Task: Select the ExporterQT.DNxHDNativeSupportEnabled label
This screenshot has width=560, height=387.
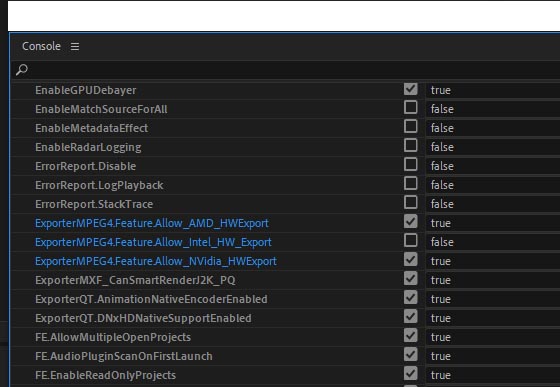Action: 144,318
